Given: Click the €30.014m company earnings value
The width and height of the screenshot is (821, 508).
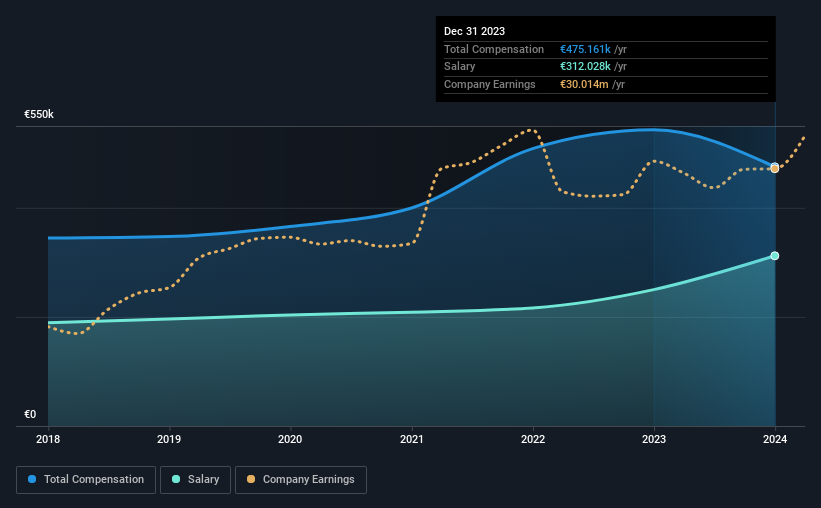Looking at the screenshot, I should pyautogui.click(x=584, y=84).
